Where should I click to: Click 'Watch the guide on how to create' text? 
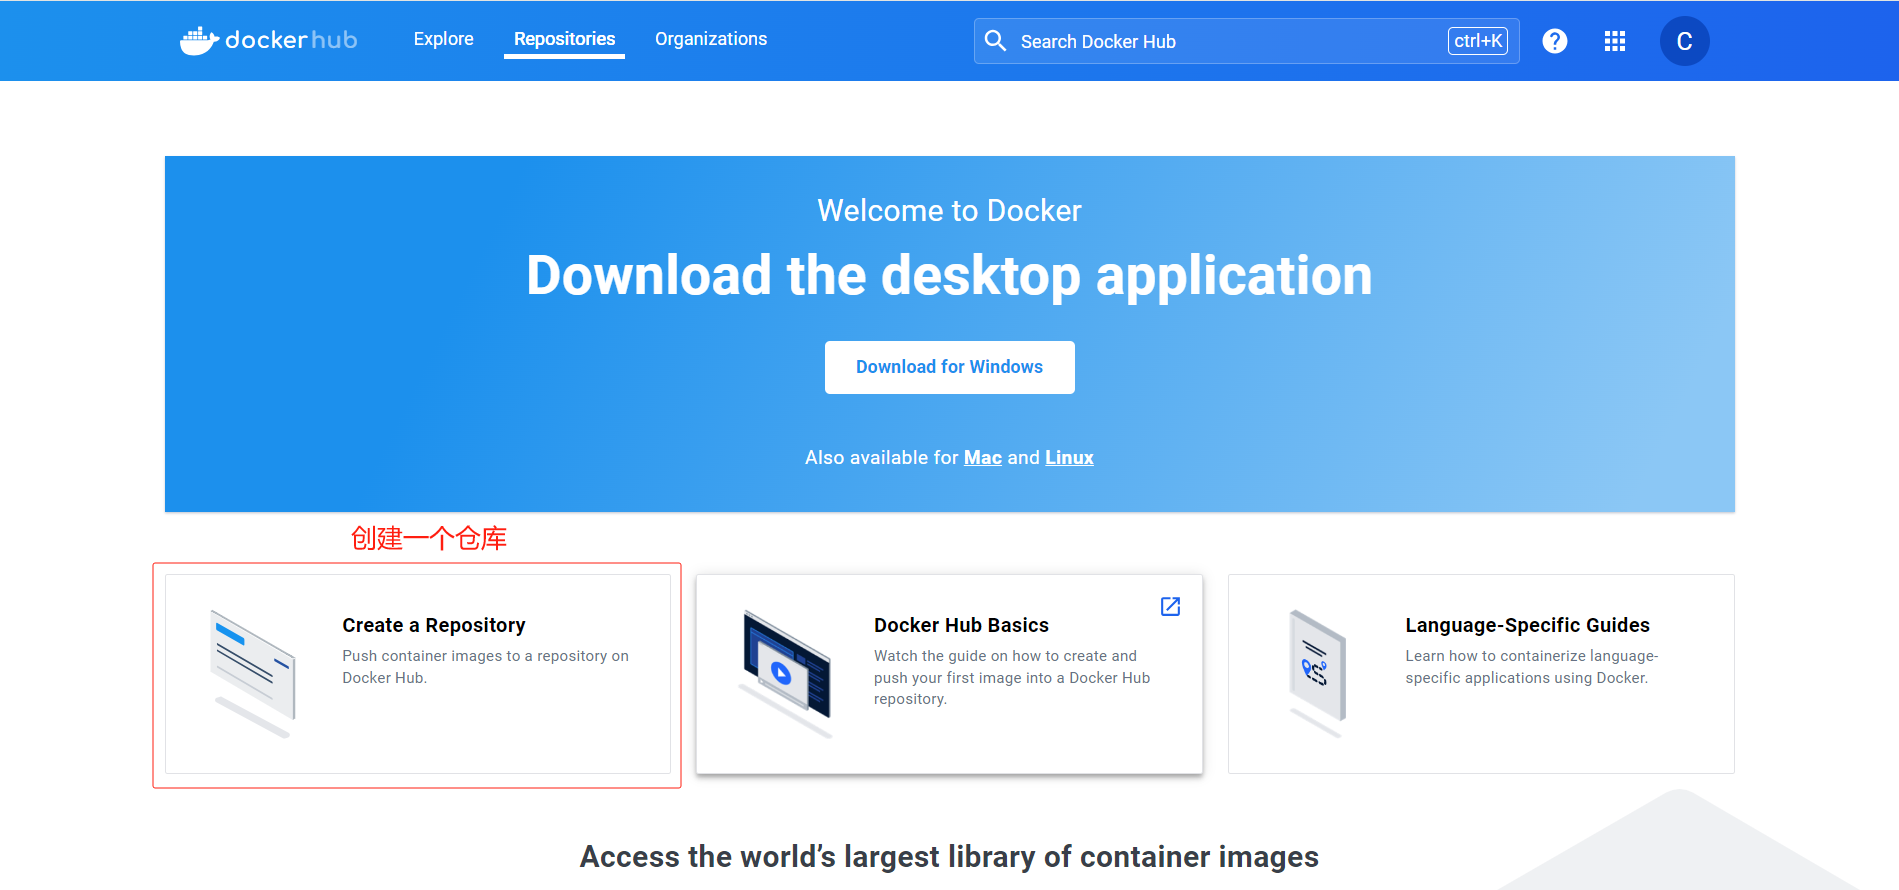coord(1012,677)
